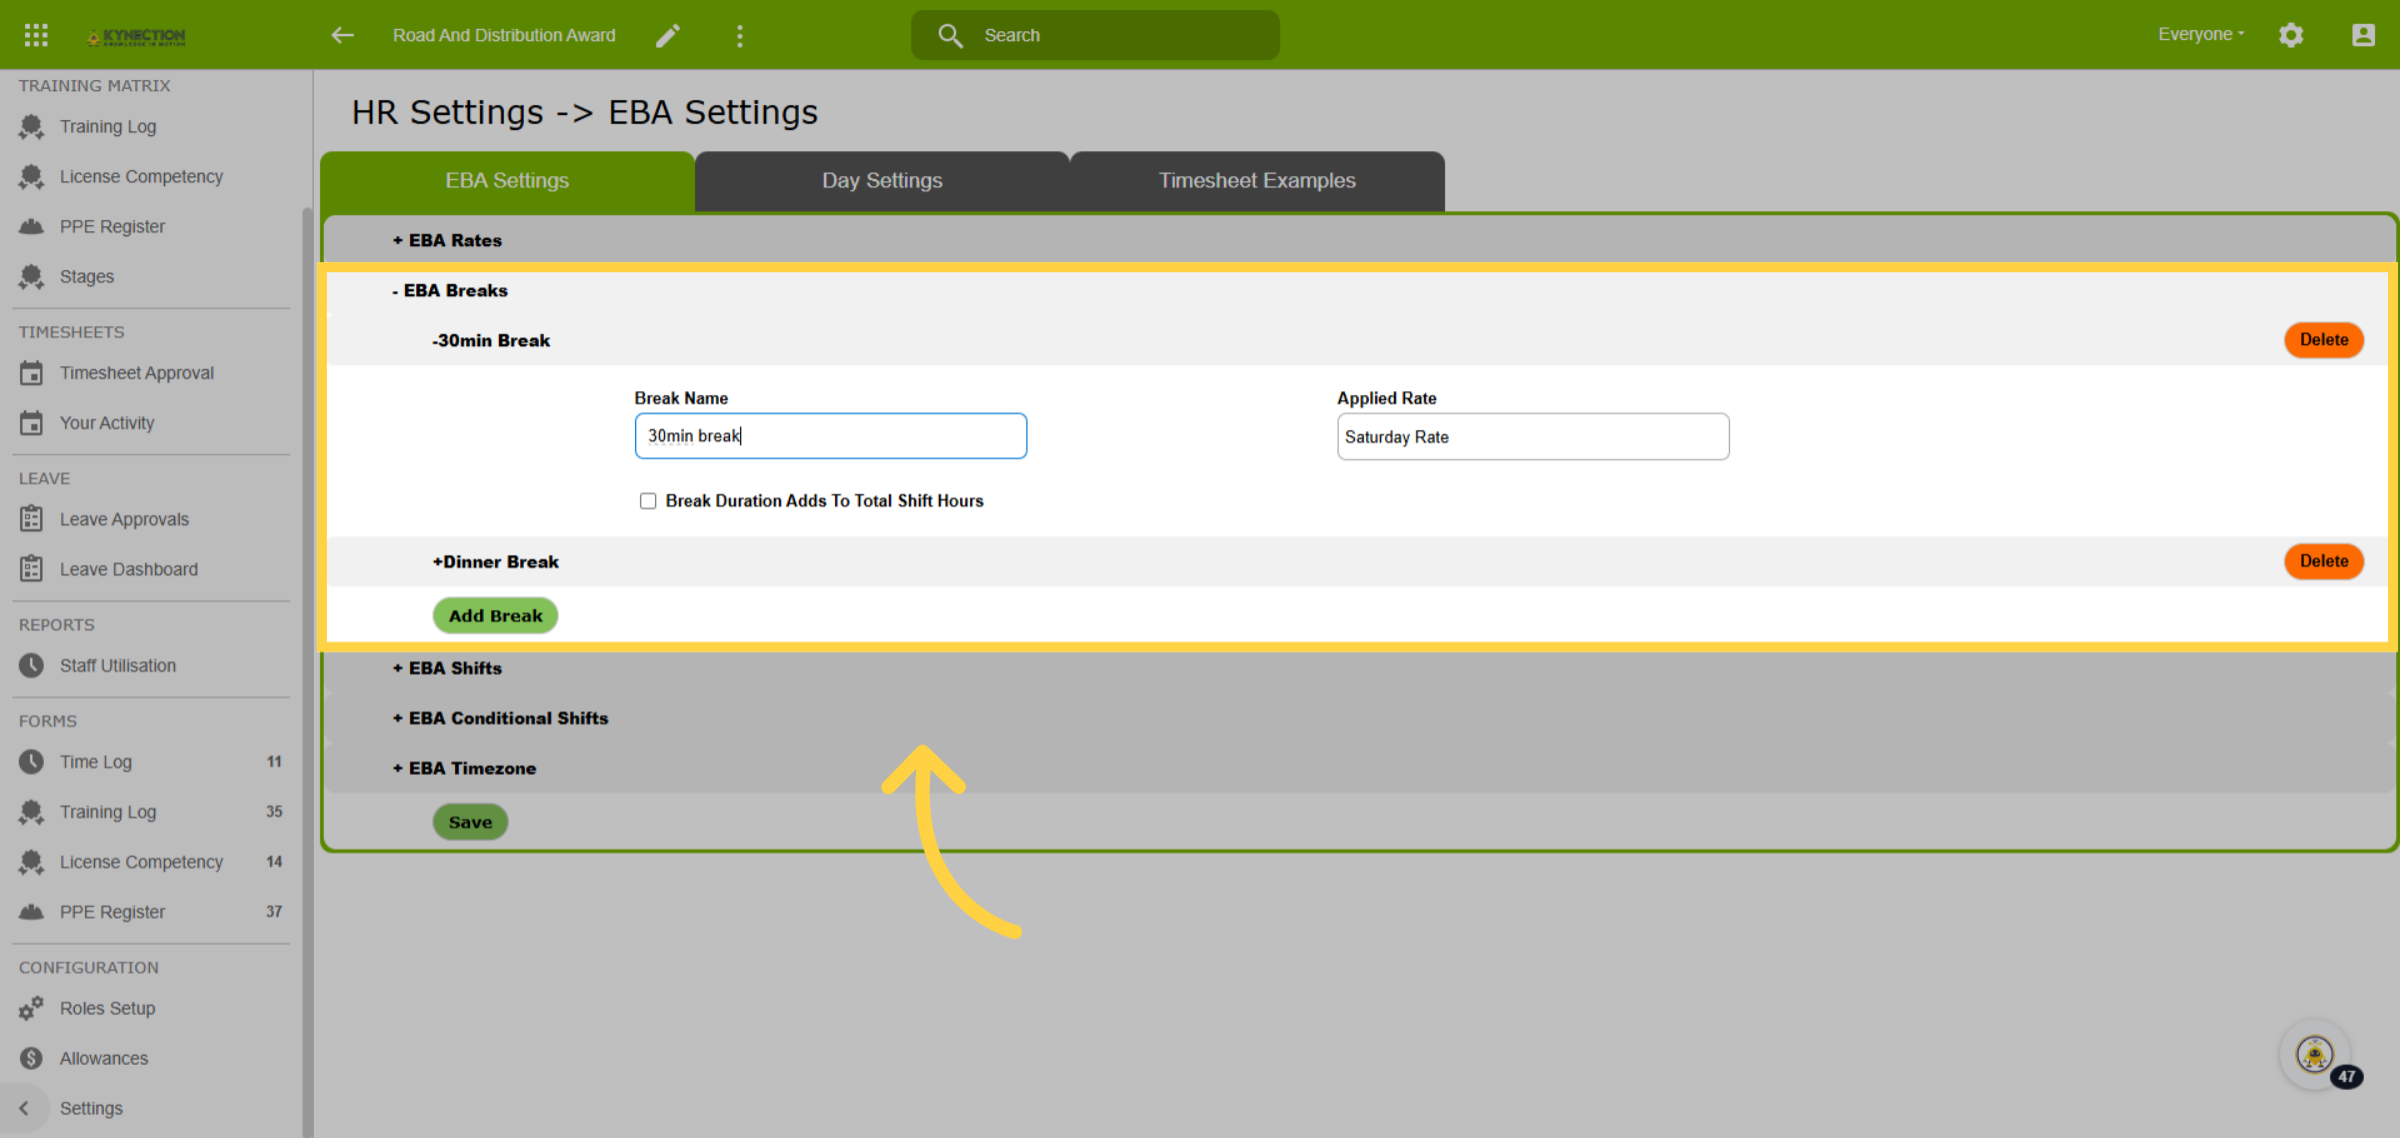
Task: Click the 14 count beside License Competency
Action: click(x=274, y=862)
